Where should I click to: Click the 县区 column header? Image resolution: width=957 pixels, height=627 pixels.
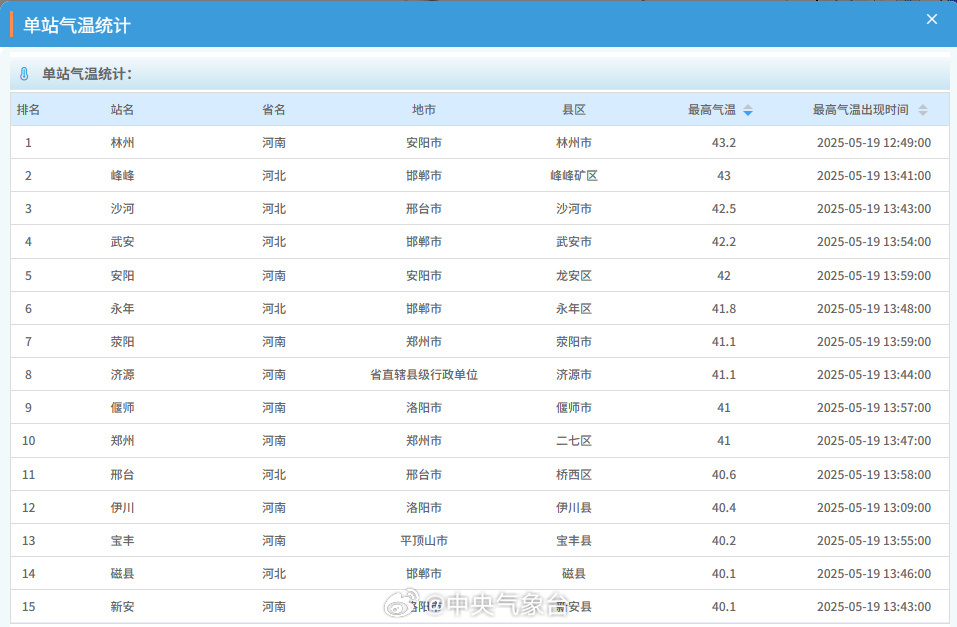point(574,110)
